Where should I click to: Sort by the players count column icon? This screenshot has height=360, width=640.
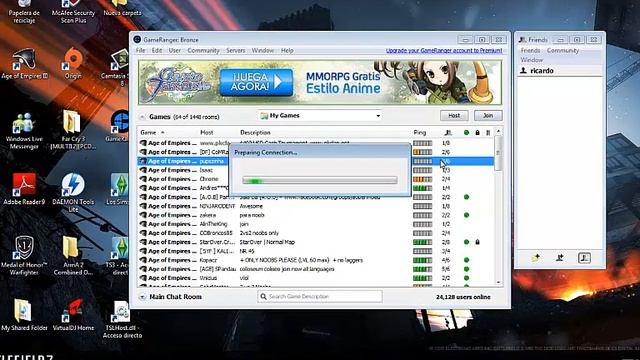click(x=448, y=133)
